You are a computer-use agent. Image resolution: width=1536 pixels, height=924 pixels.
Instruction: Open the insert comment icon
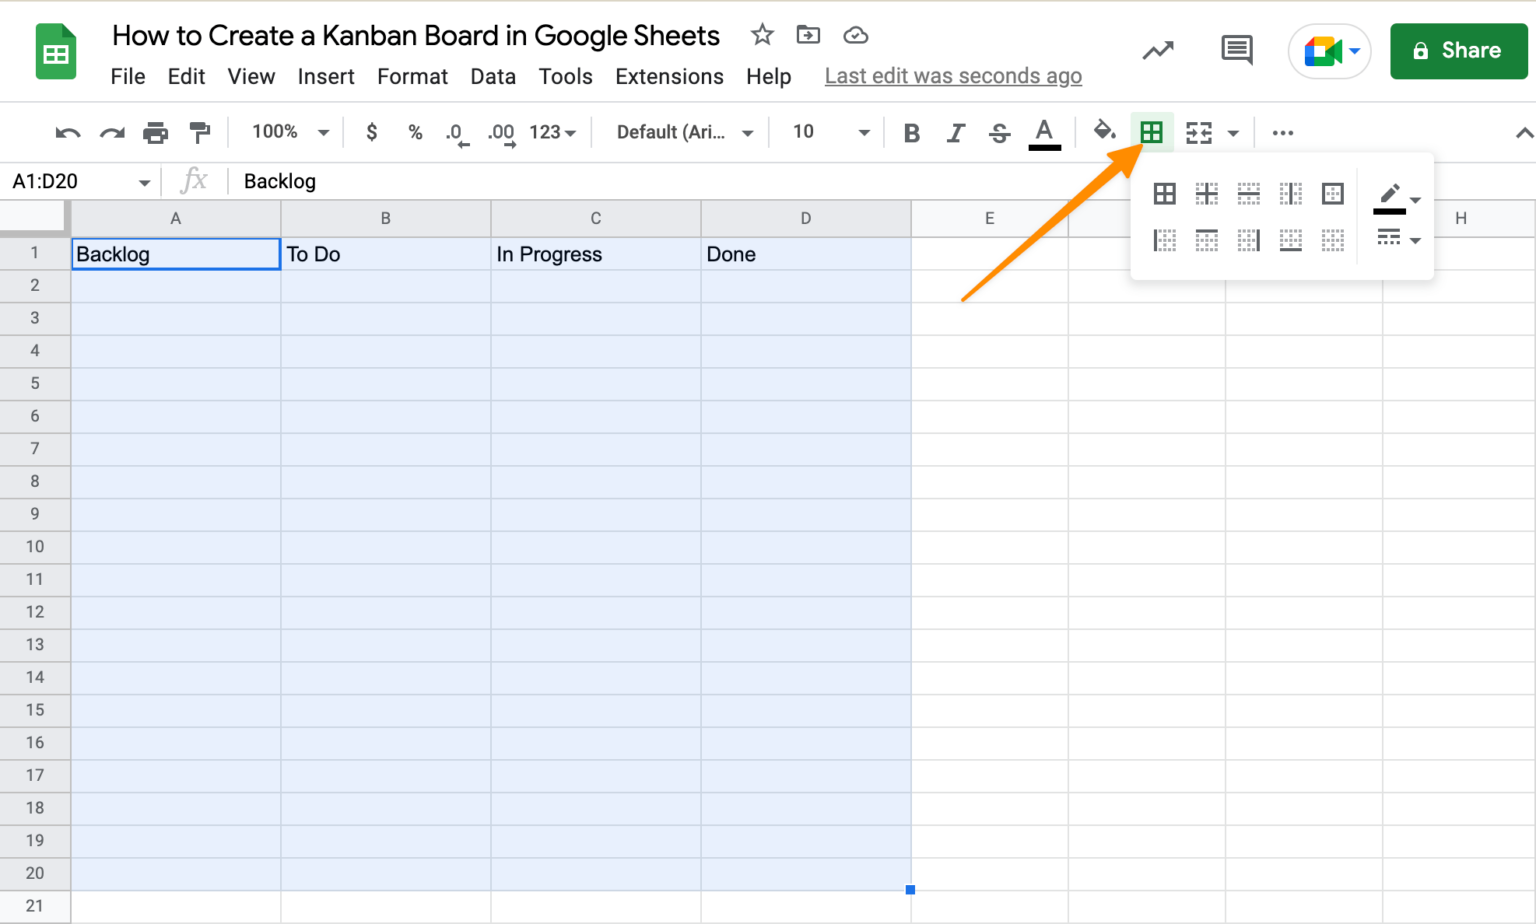click(x=1236, y=50)
